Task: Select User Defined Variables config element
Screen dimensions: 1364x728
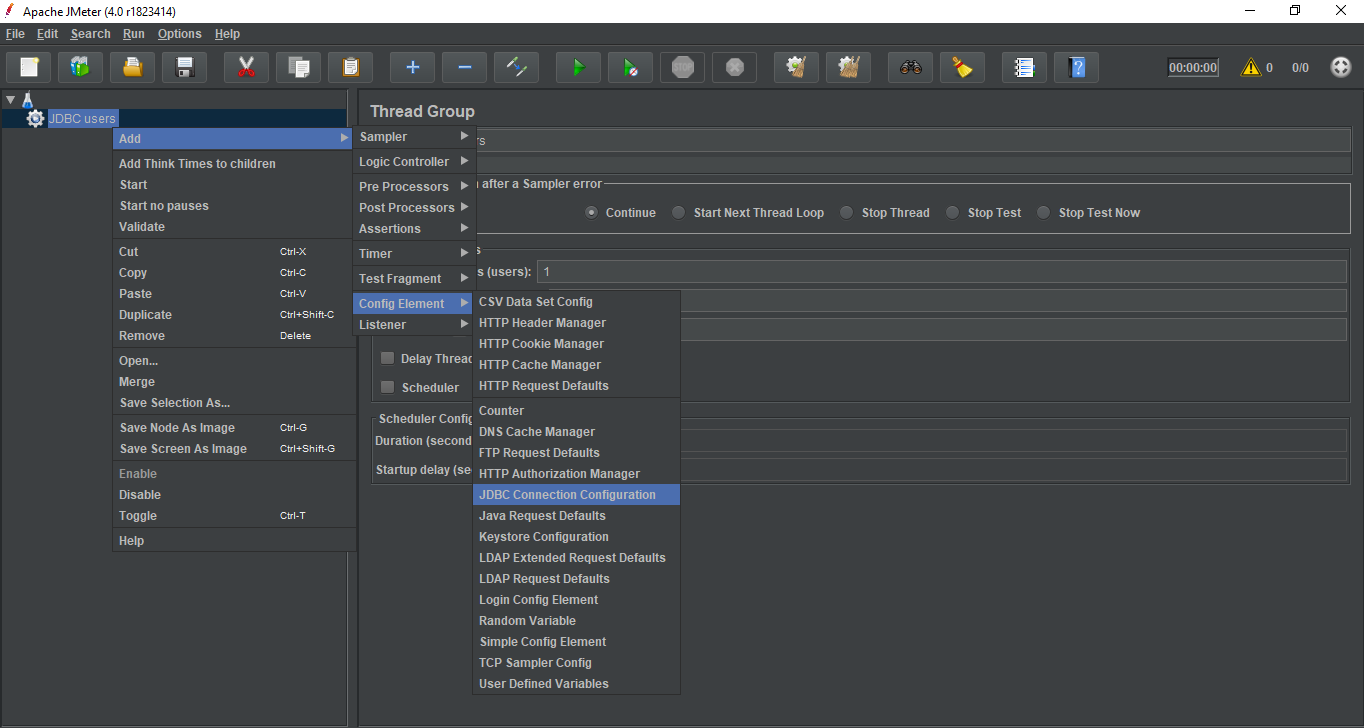Action: pos(543,684)
